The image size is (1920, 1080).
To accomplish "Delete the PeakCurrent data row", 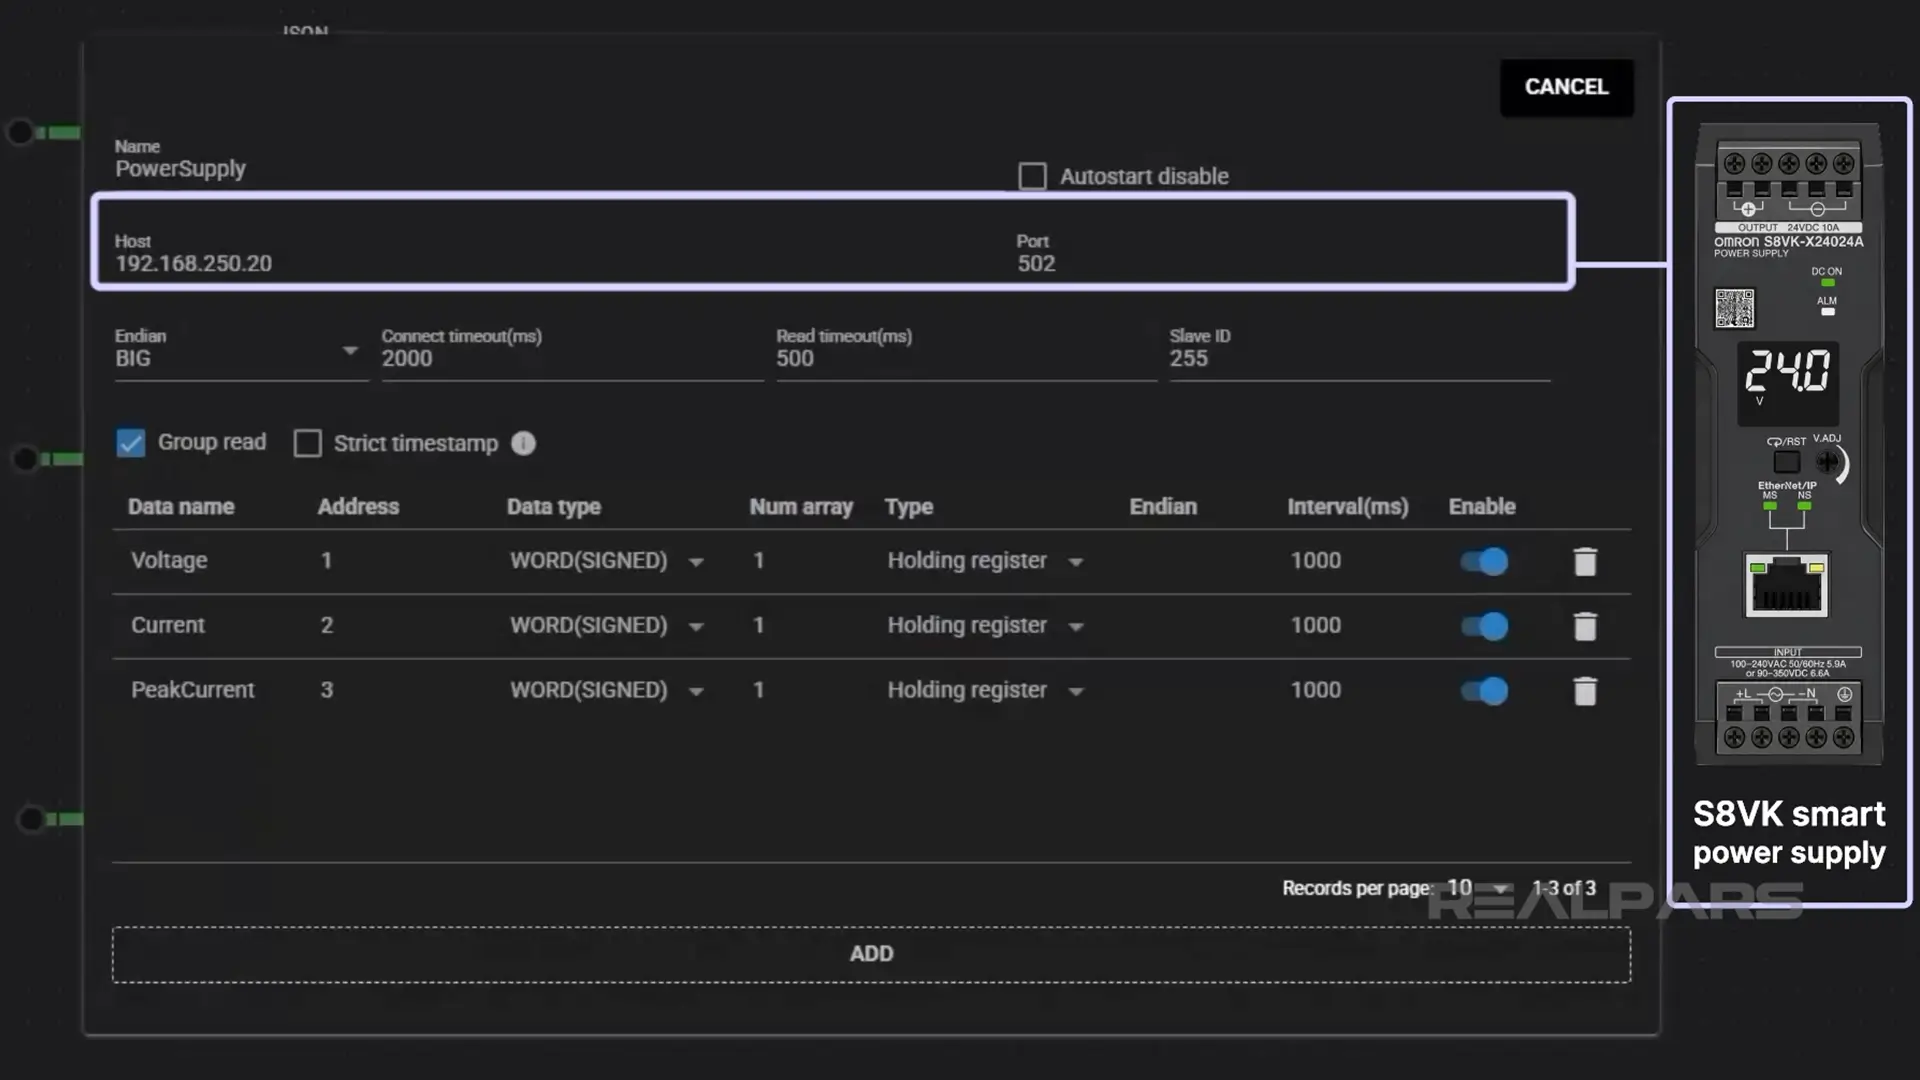I will pyautogui.click(x=1585, y=691).
